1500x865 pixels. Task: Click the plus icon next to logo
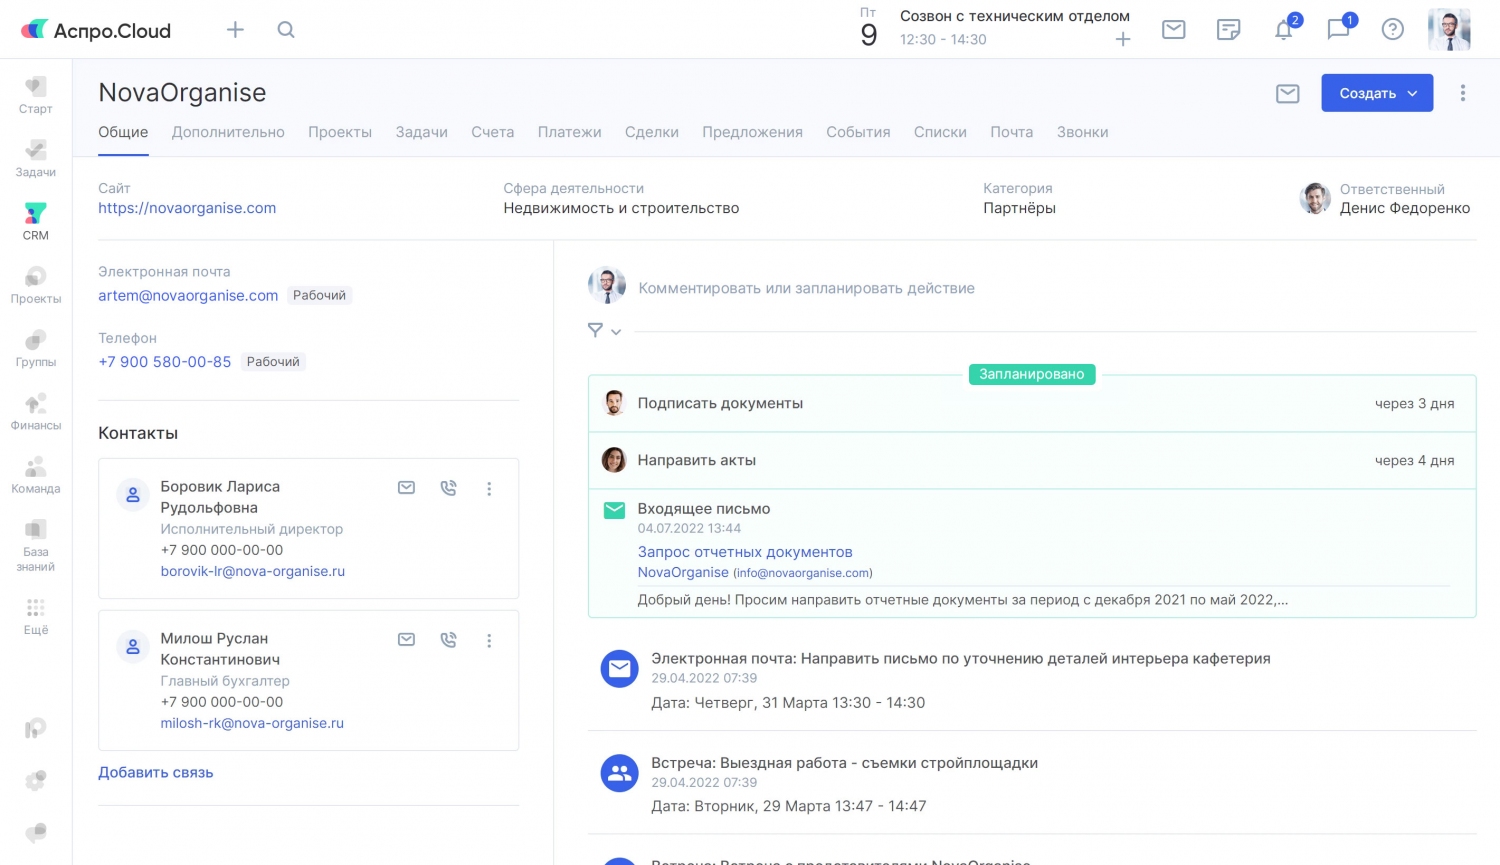point(235,30)
